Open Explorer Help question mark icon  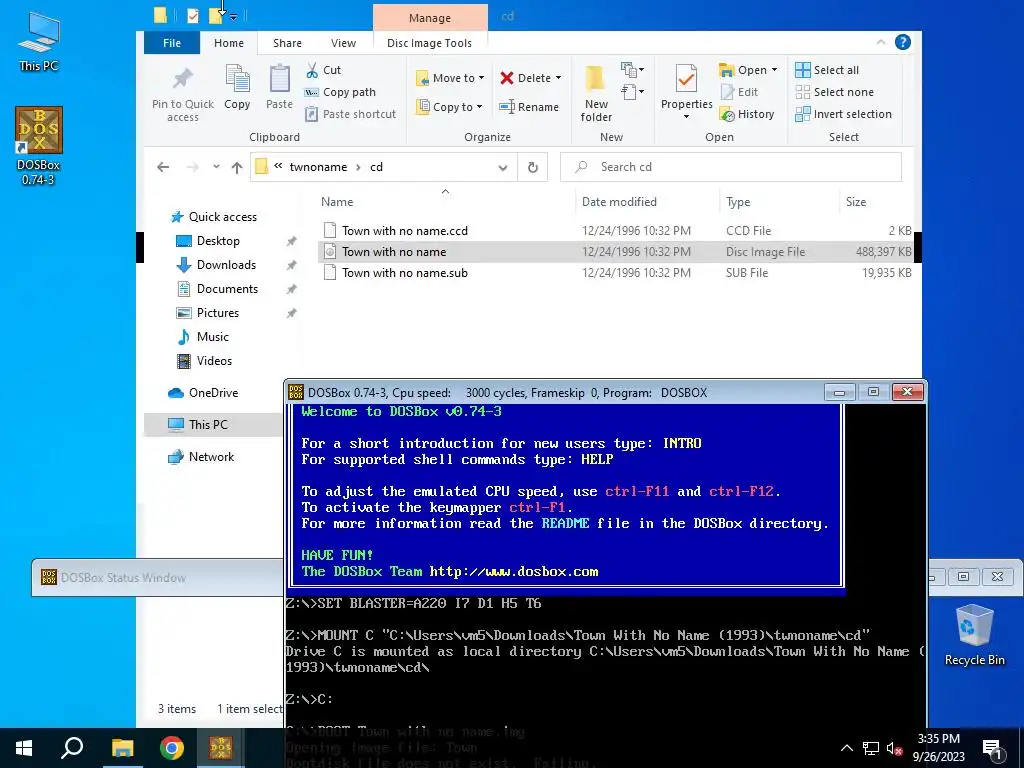point(903,42)
